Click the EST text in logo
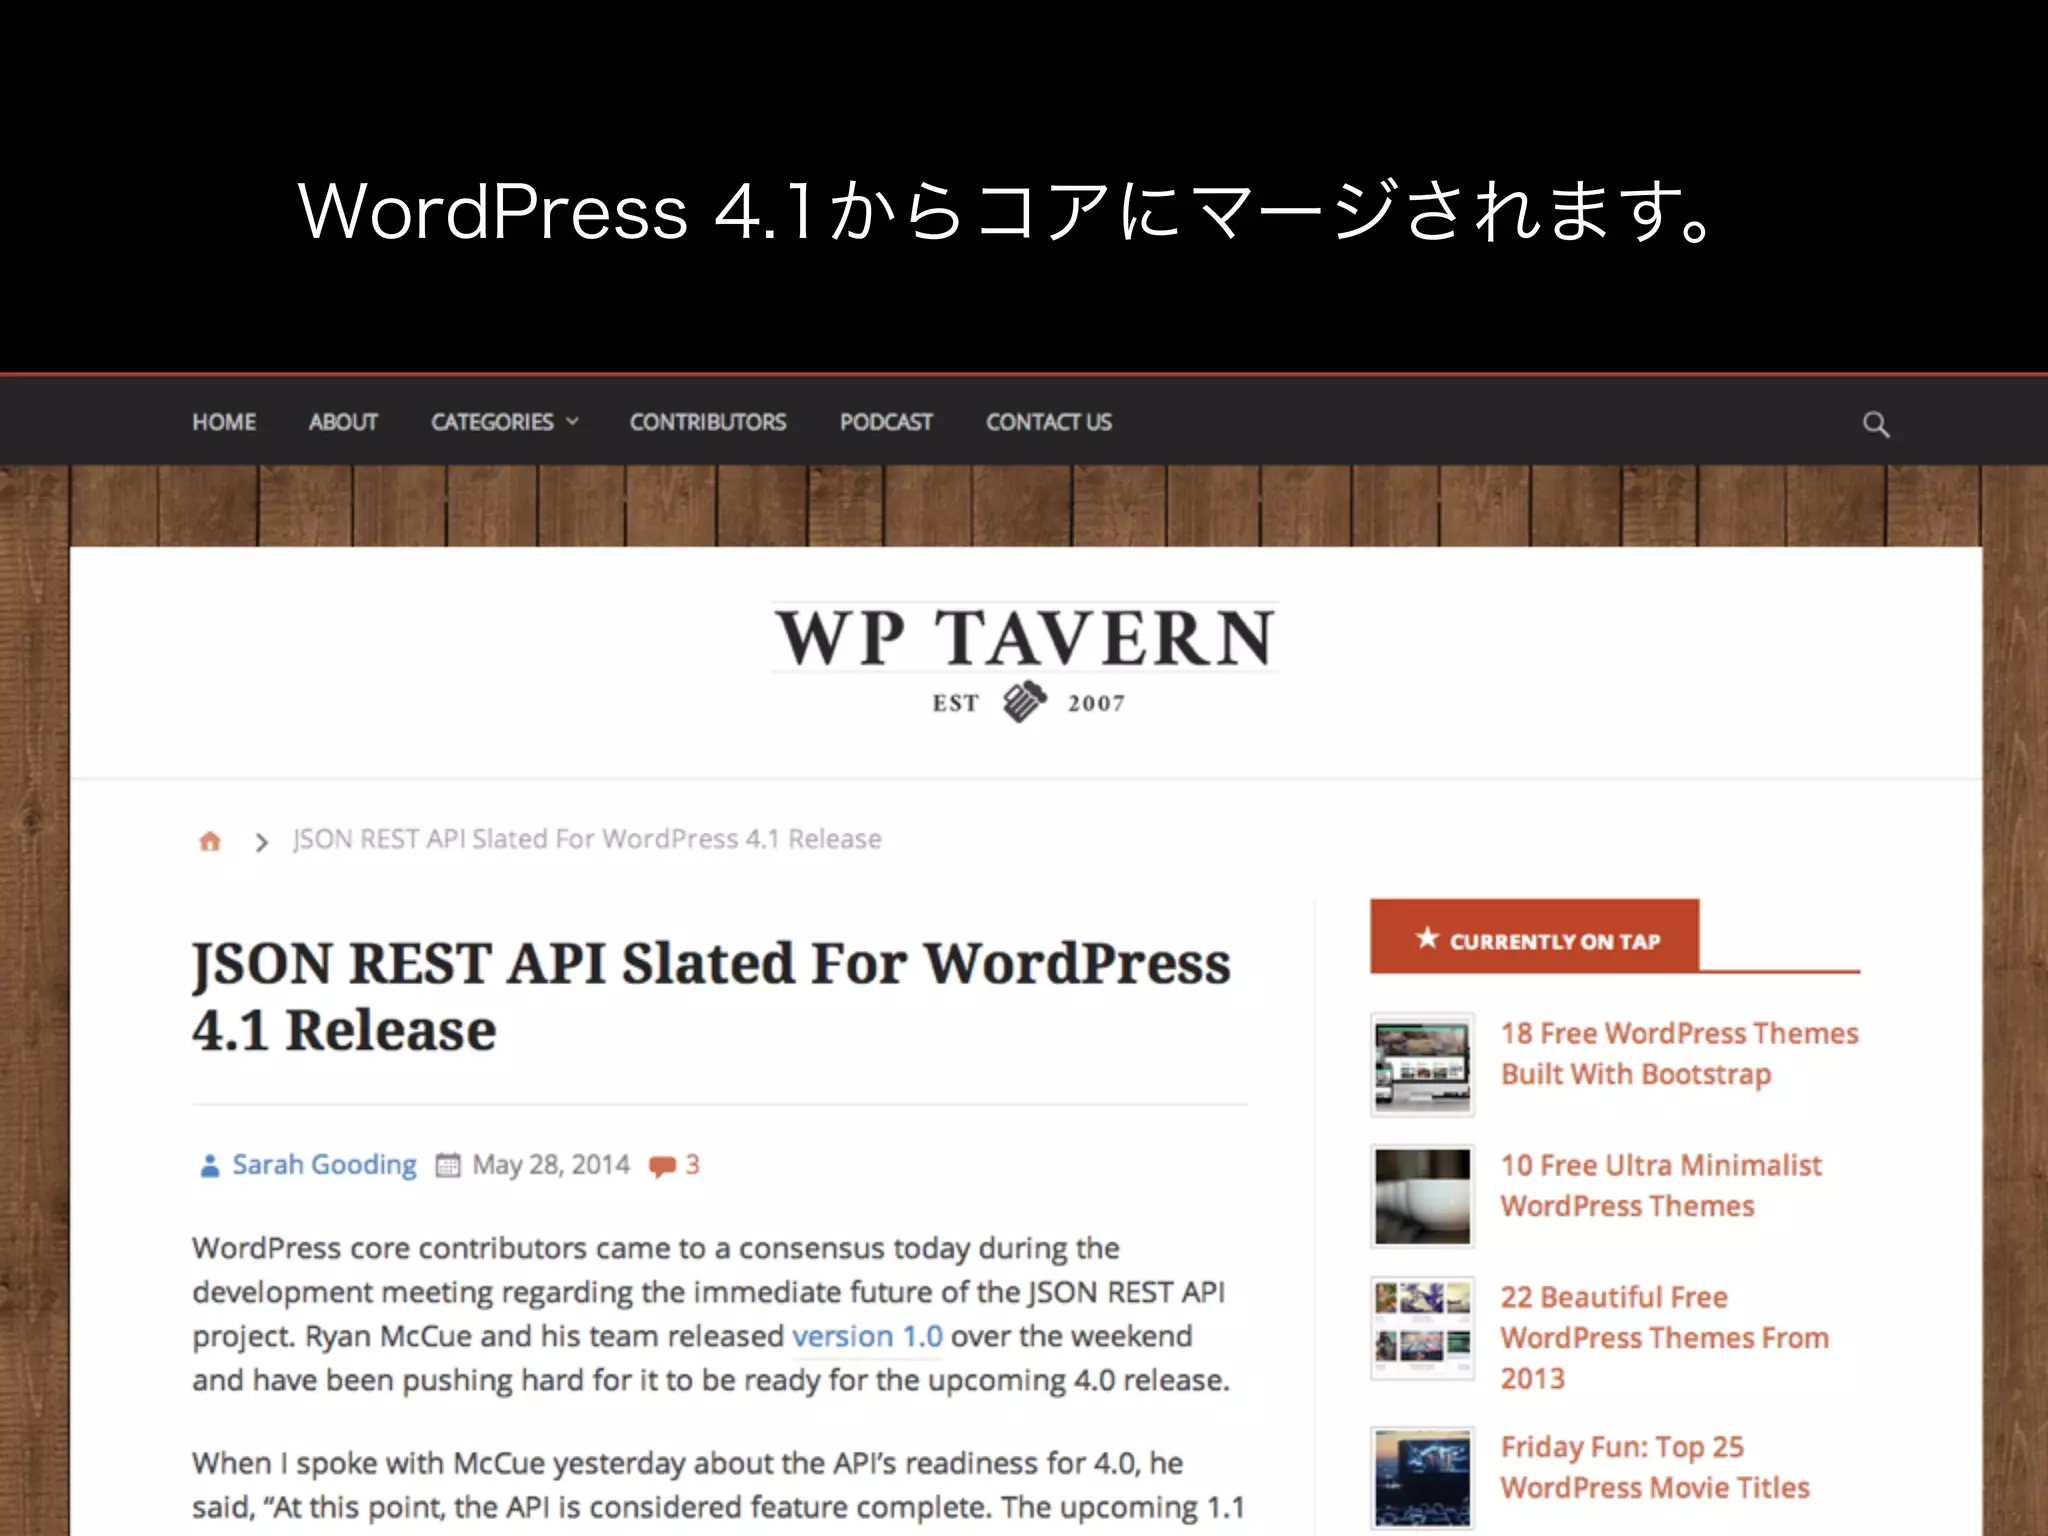The height and width of the screenshot is (1536, 2048). [955, 703]
